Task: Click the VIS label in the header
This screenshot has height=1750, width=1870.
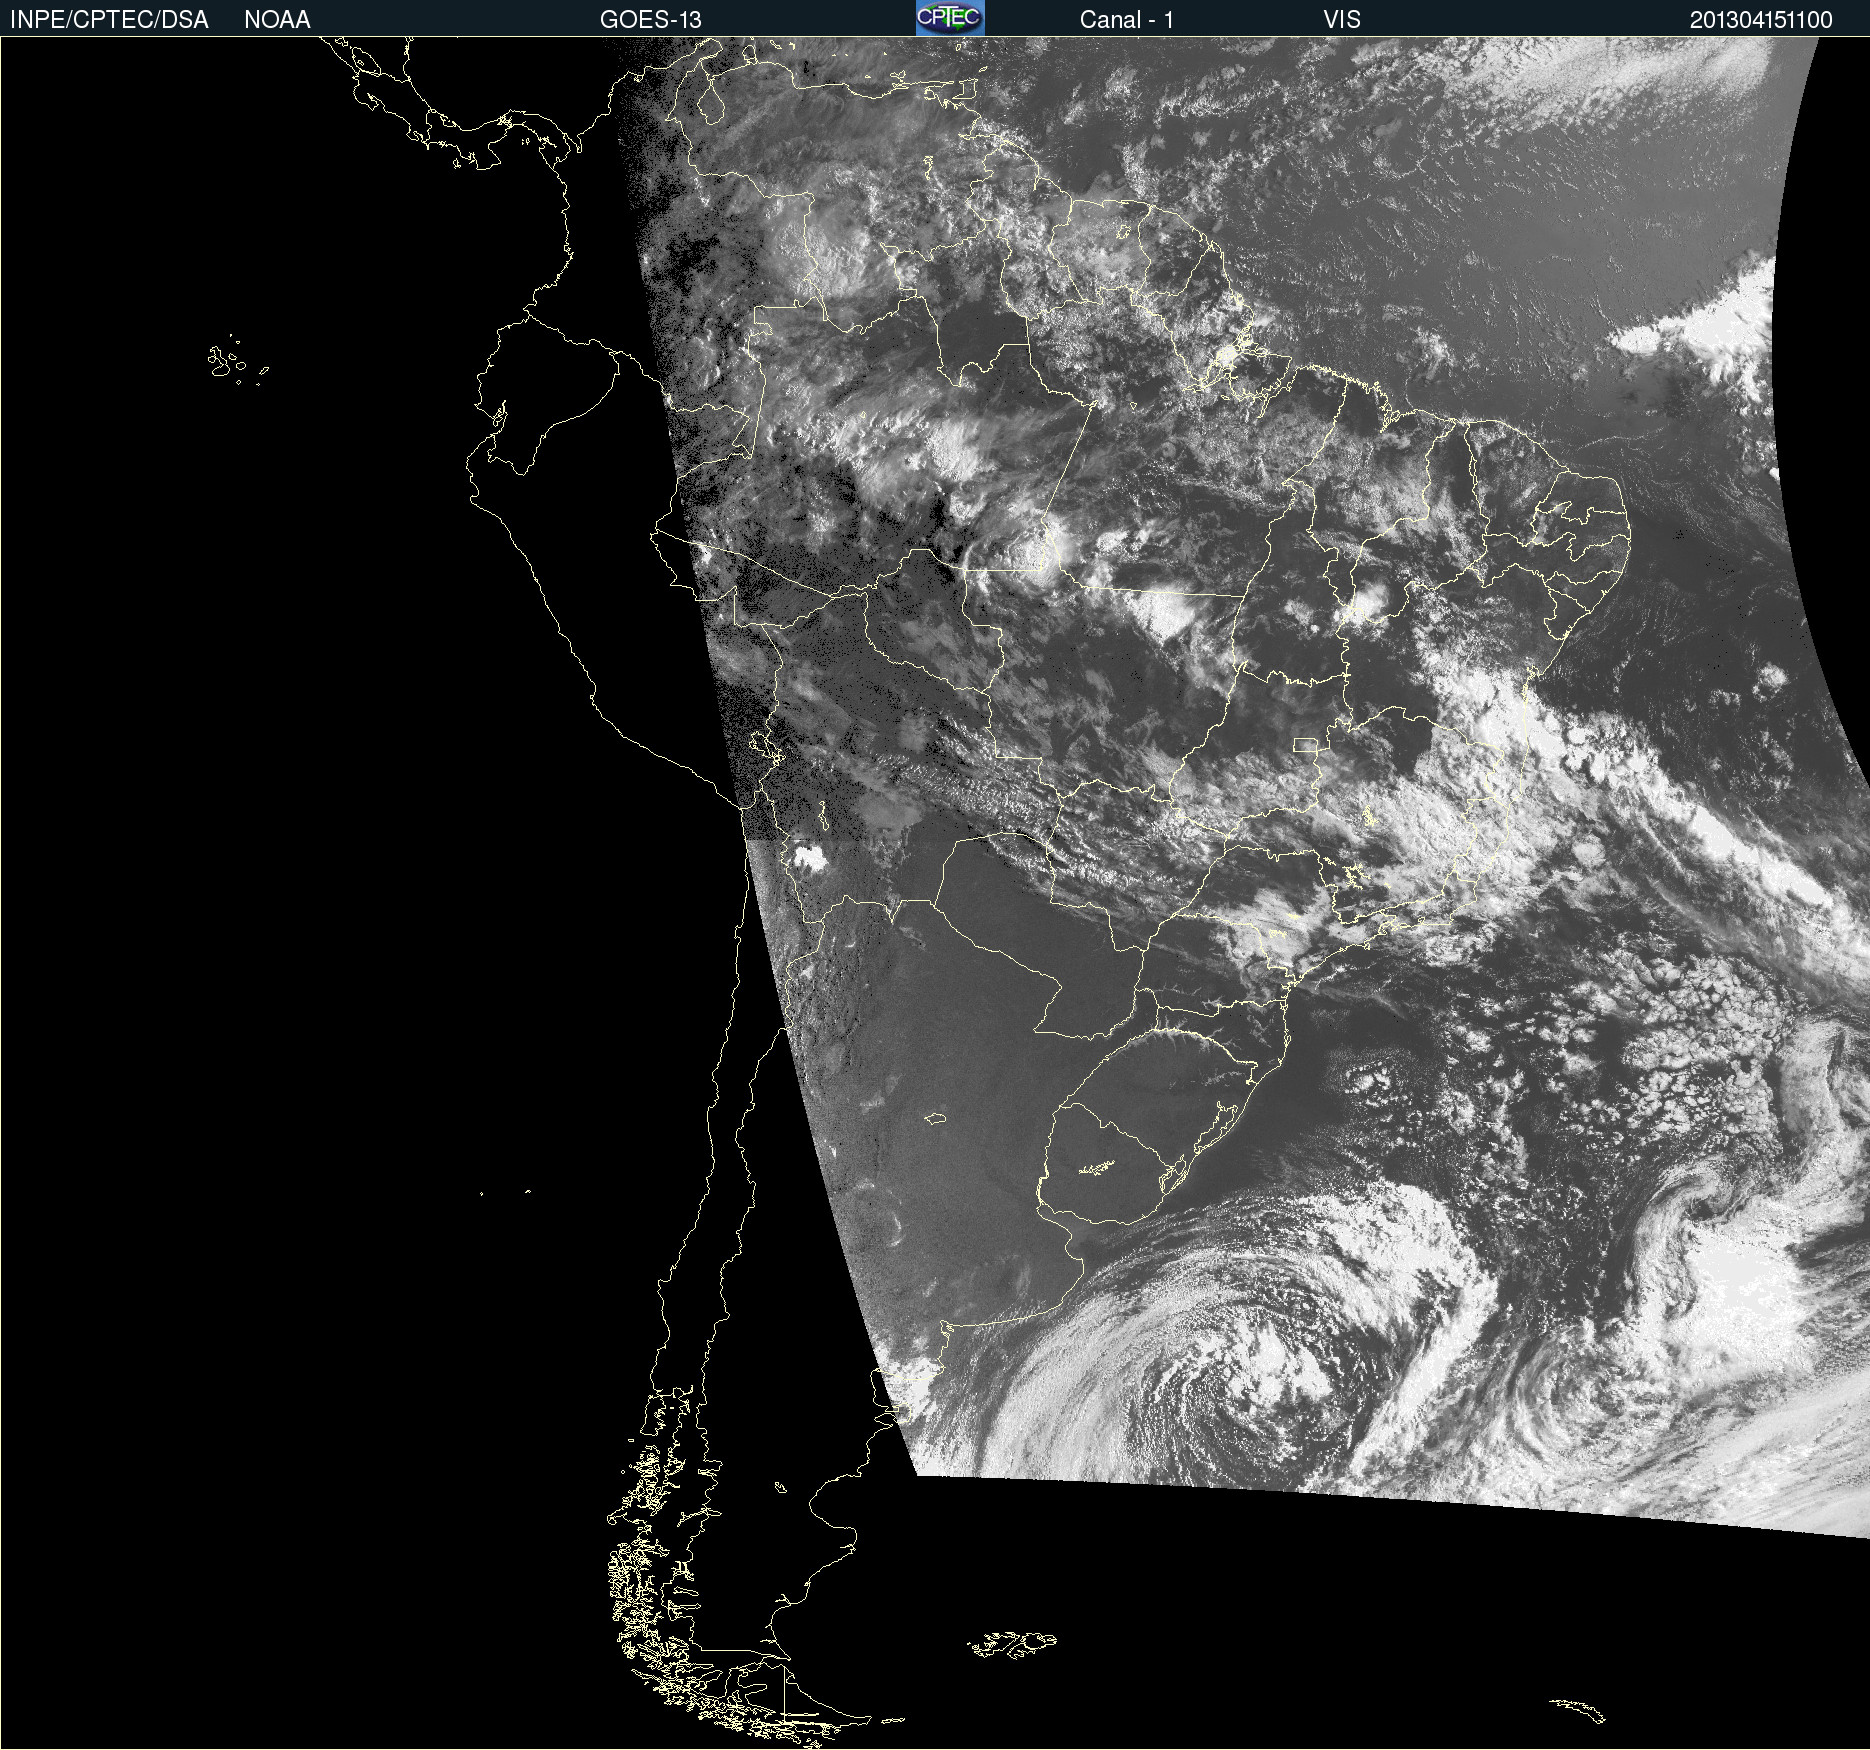Action: (x=1342, y=20)
